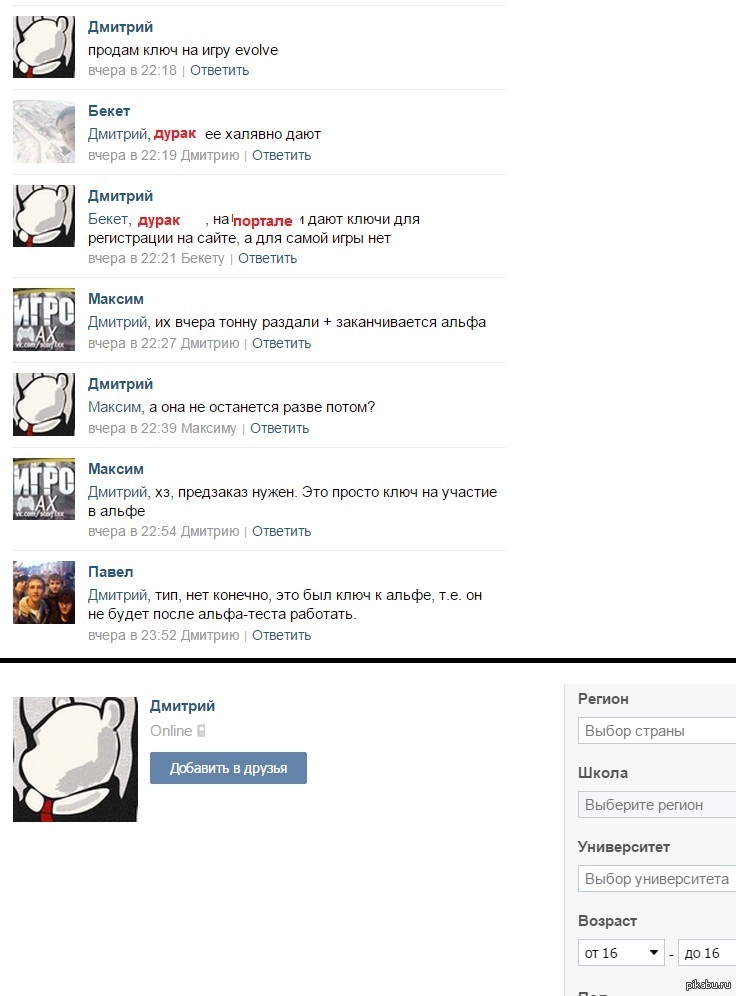Click Ответить under Бекет's comment
The image size is (736, 996).
[281, 156]
